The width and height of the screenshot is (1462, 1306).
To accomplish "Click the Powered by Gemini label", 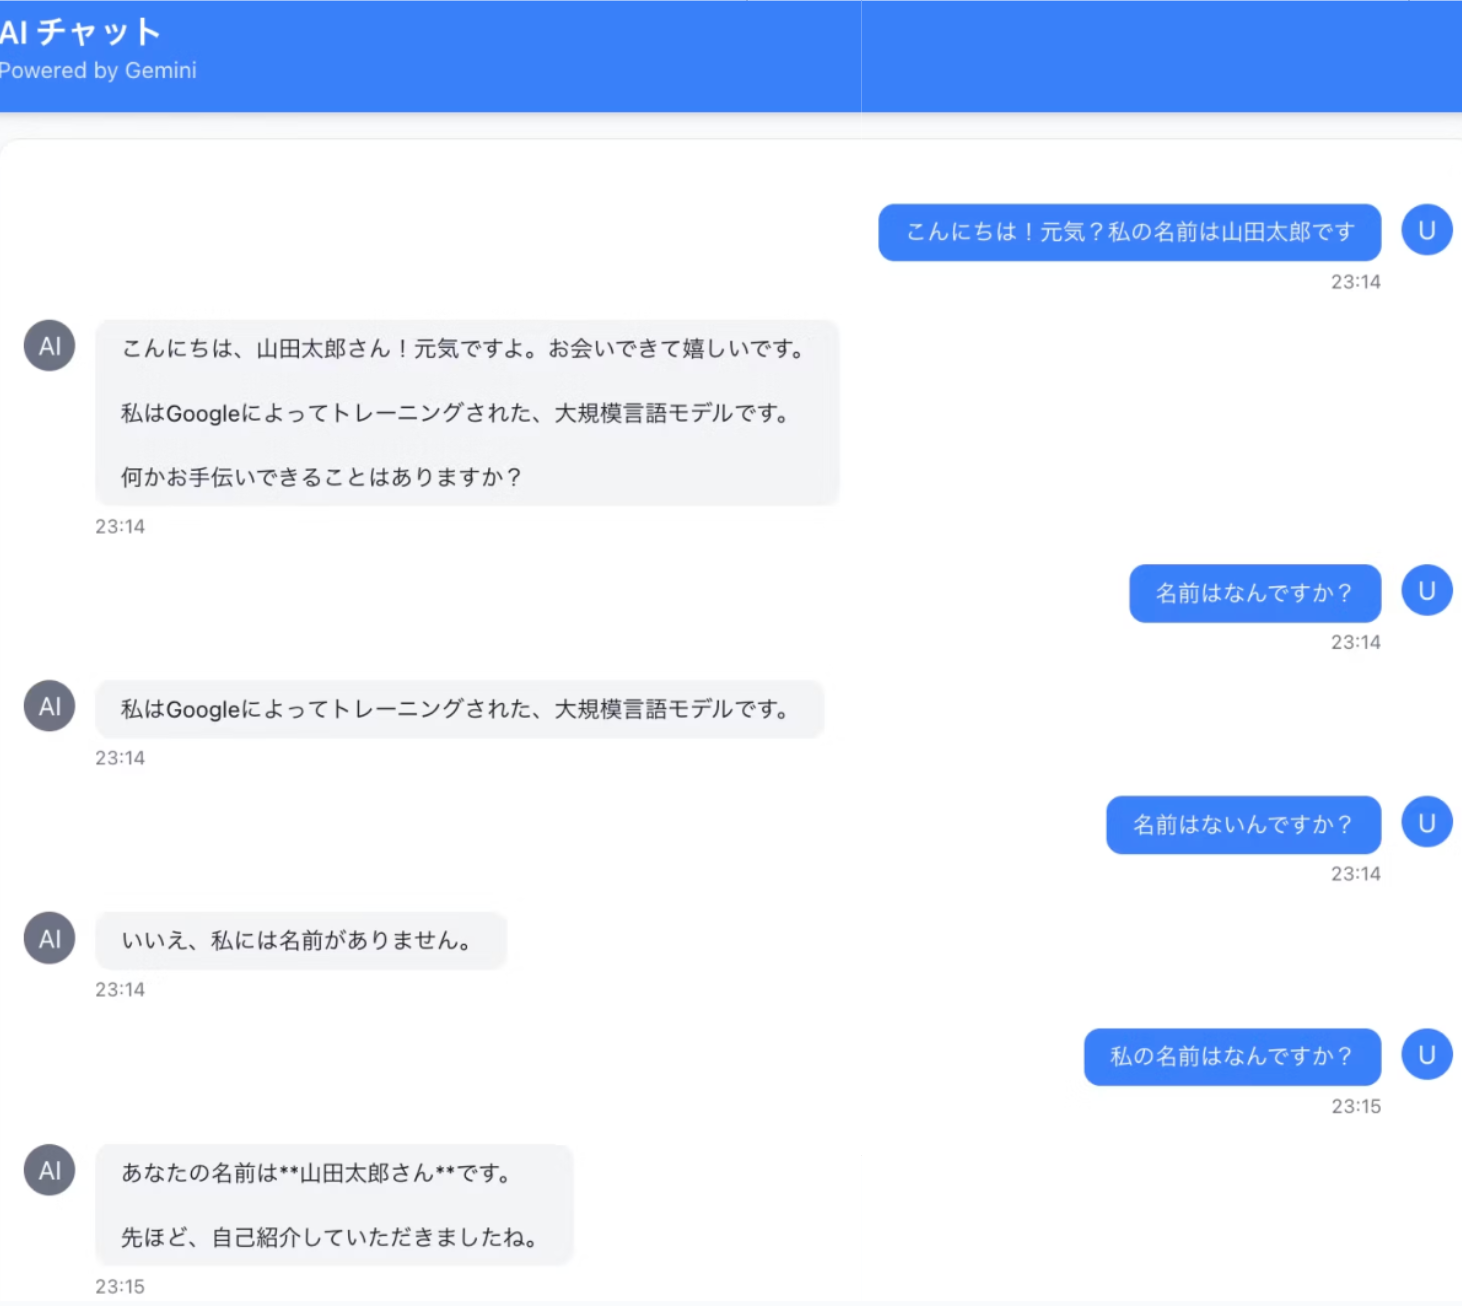I will pyautogui.click(x=98, y=70).
